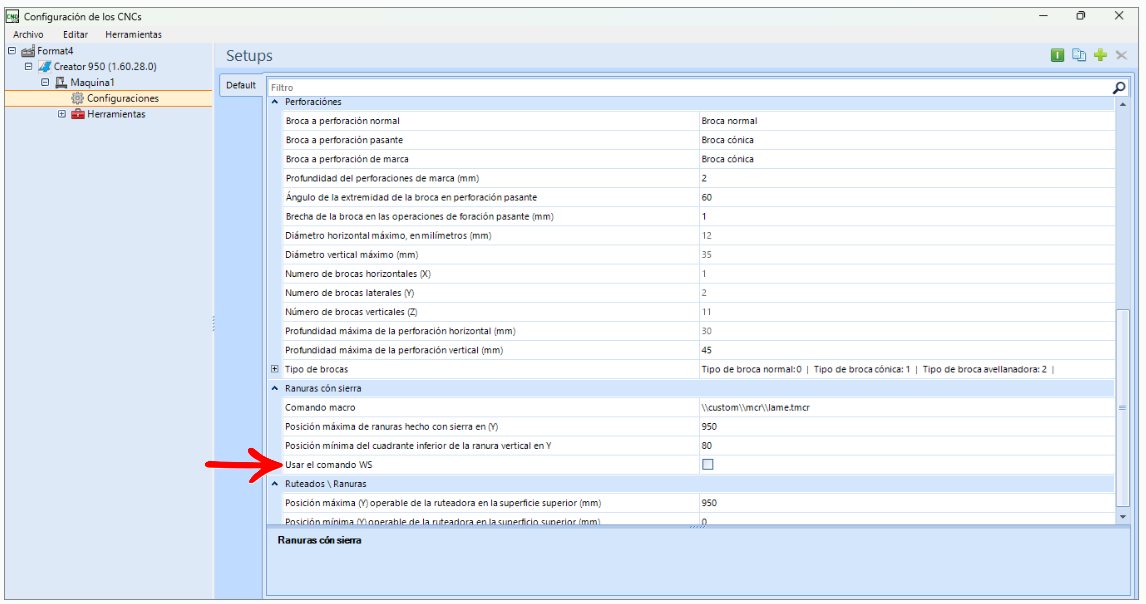Click the red Herramientas toolbox icon
The image size is (1146, 604).
coord(78,114)
